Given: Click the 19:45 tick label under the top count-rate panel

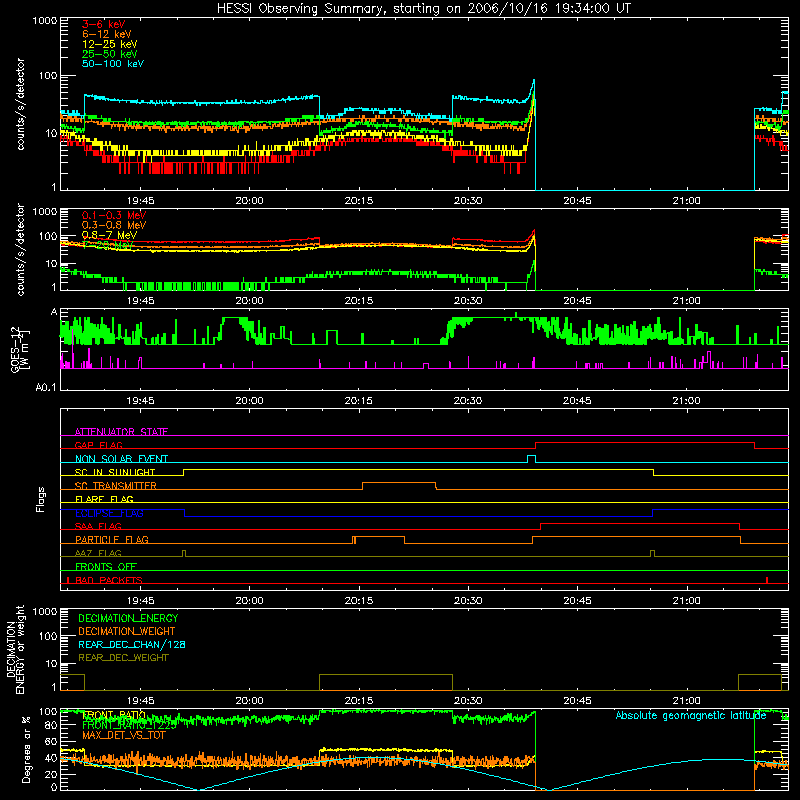Looking at the screenshot, I should [140, 201].
